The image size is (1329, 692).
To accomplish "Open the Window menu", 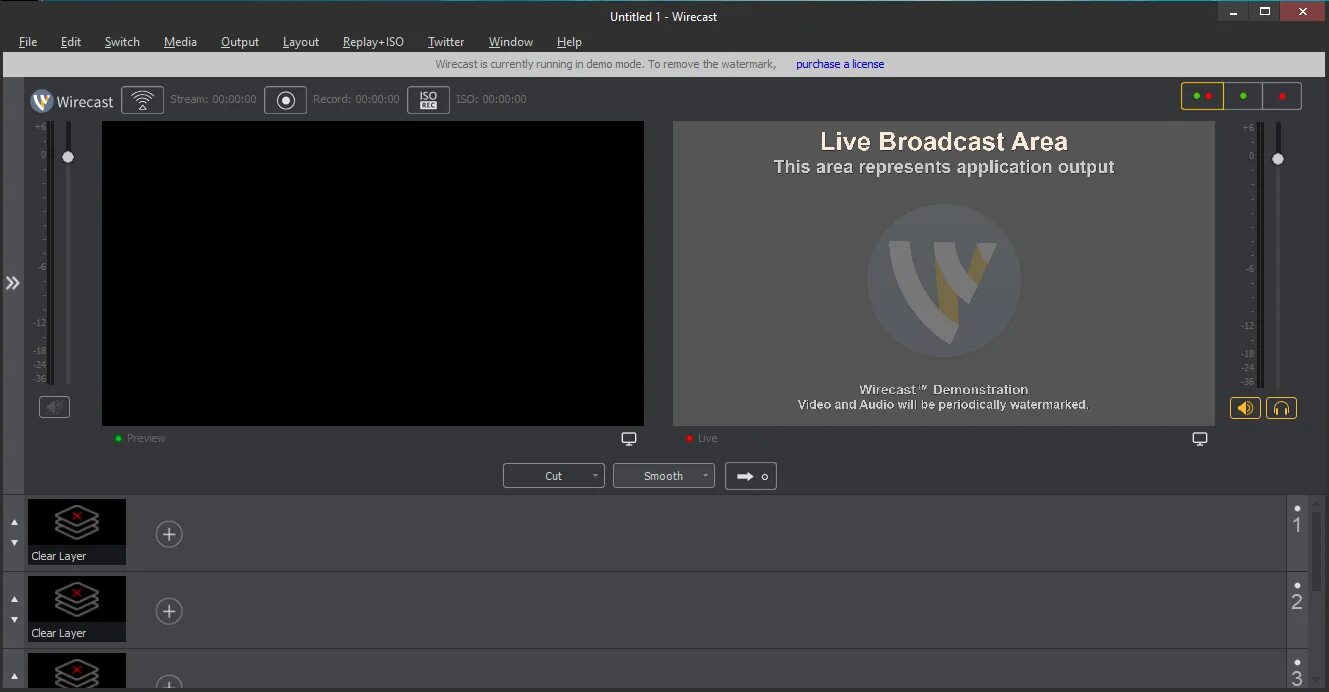I will coord(510,42).
